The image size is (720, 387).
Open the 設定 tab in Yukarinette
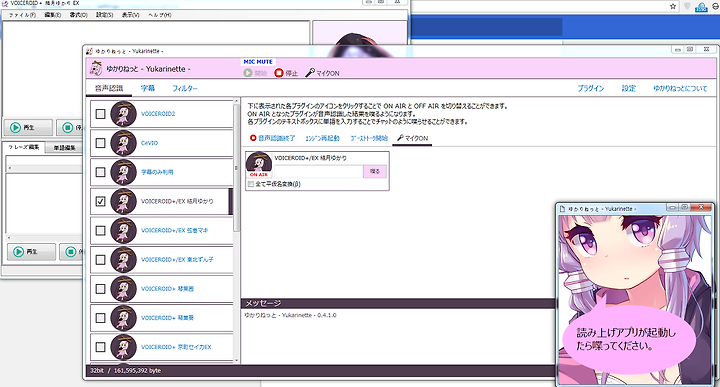click(x=629, y=88)
